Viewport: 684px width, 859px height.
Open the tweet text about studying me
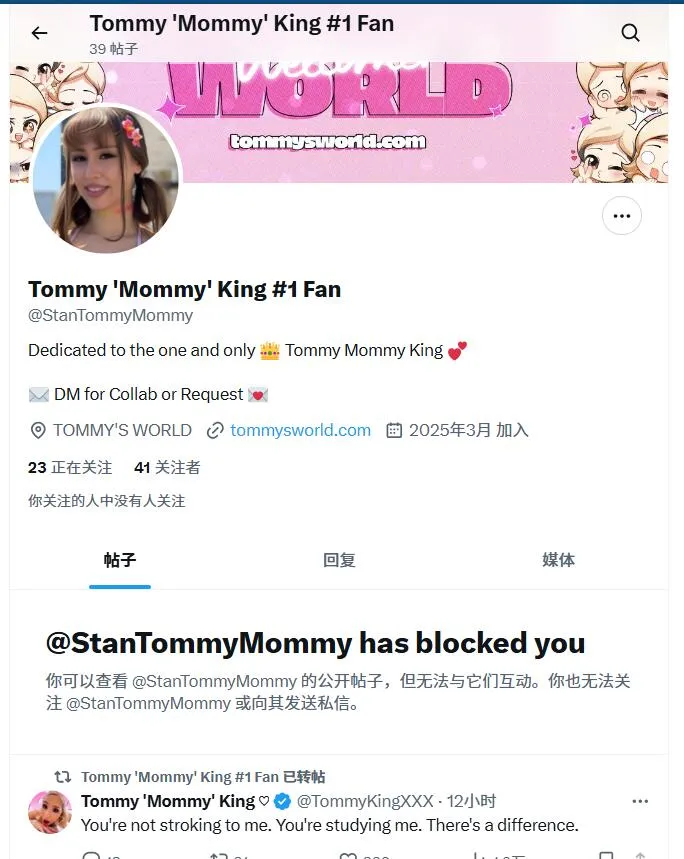click(330, 825)
